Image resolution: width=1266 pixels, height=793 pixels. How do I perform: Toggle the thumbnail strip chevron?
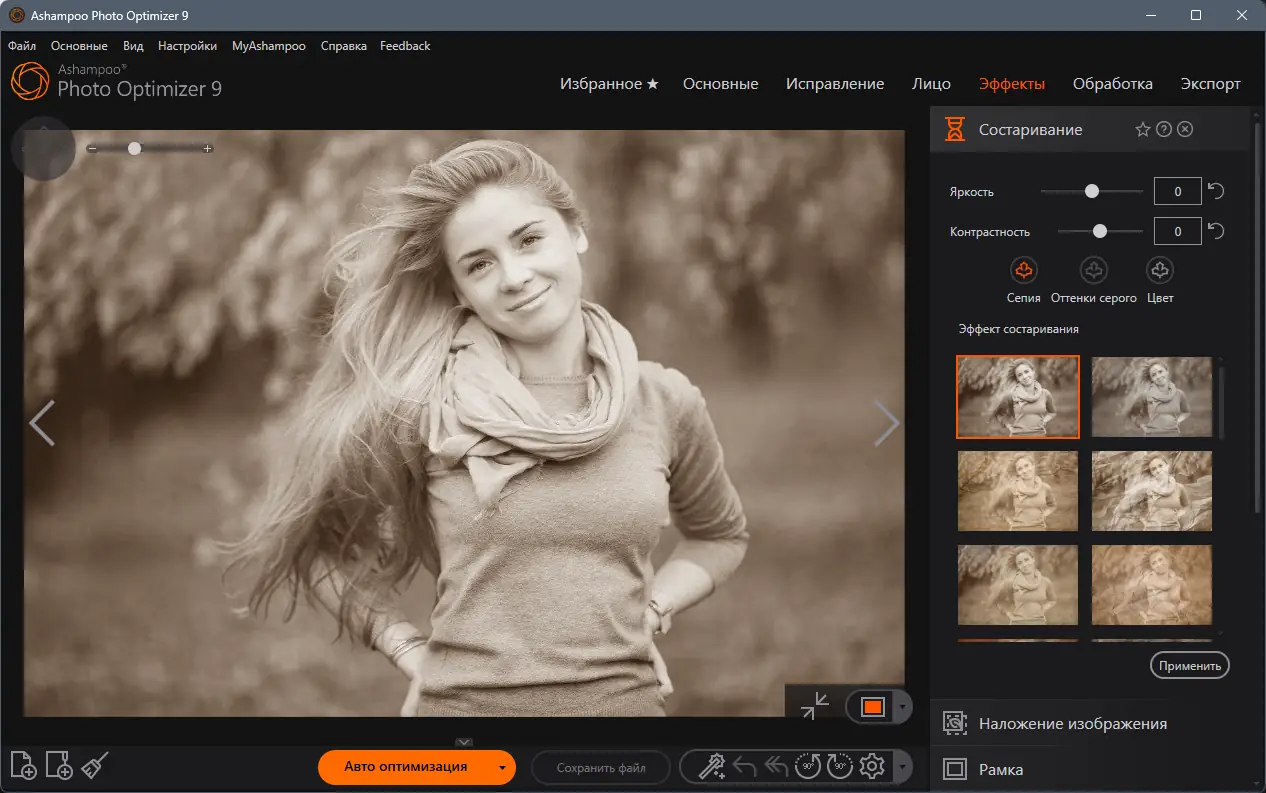pyautogui.click(x=464, y=741)
